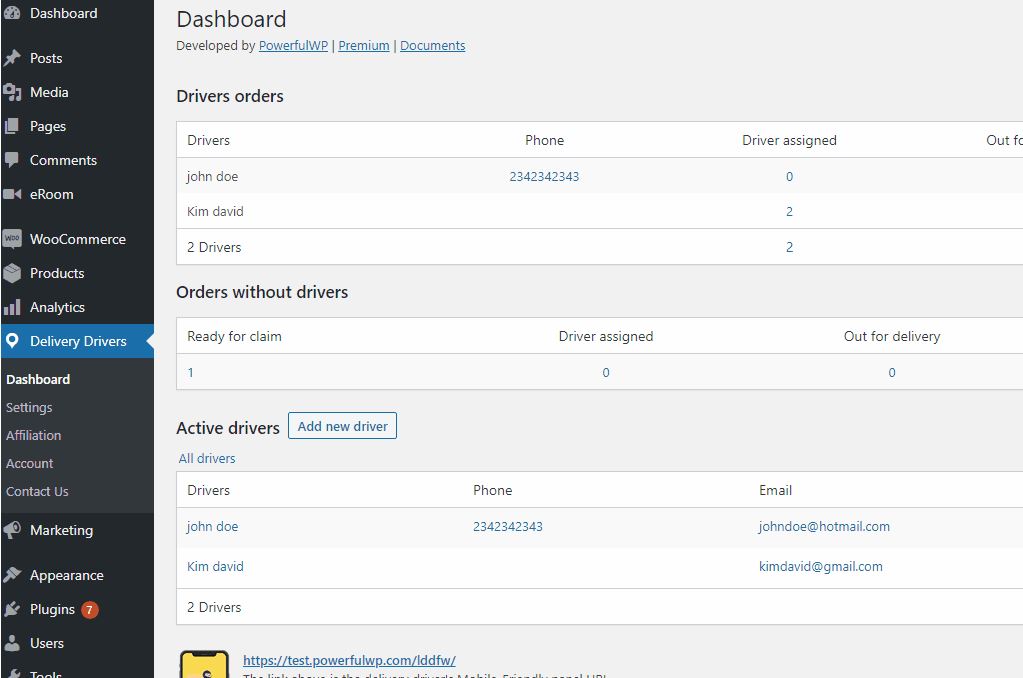Open the Documents link
1023x678 pixels.
[x=433, y=46]
